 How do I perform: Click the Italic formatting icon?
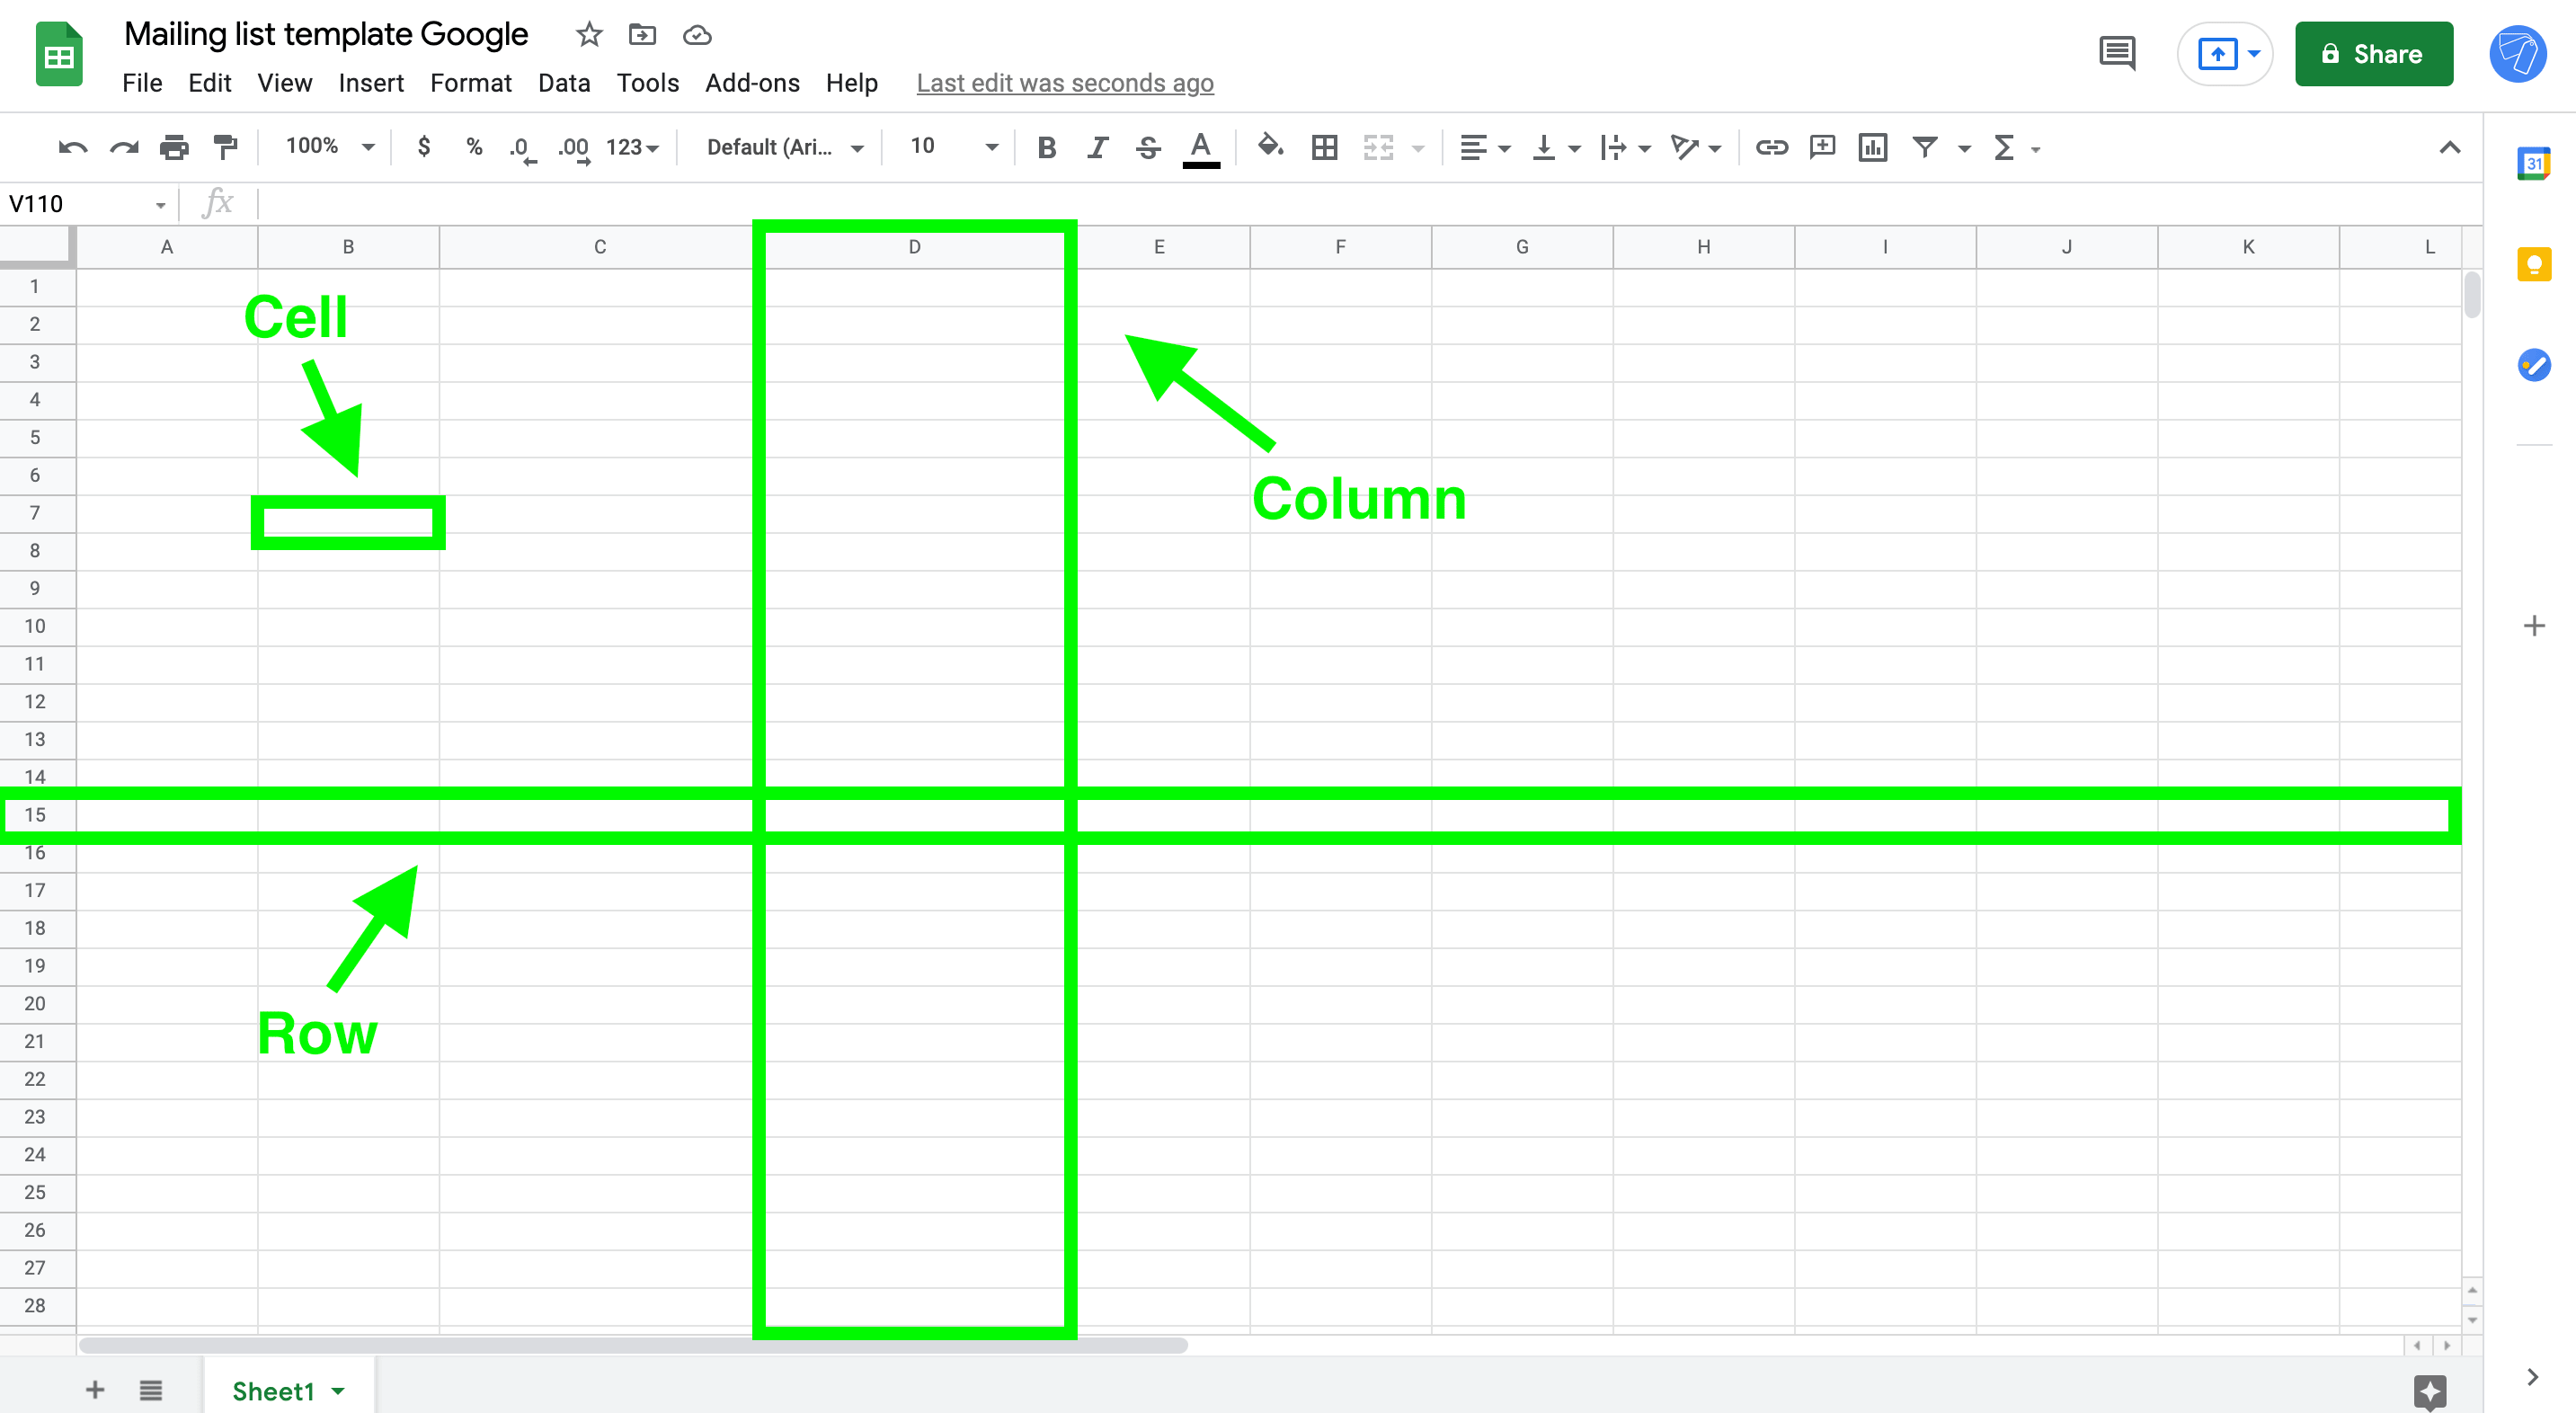[x=1094, y=147]
